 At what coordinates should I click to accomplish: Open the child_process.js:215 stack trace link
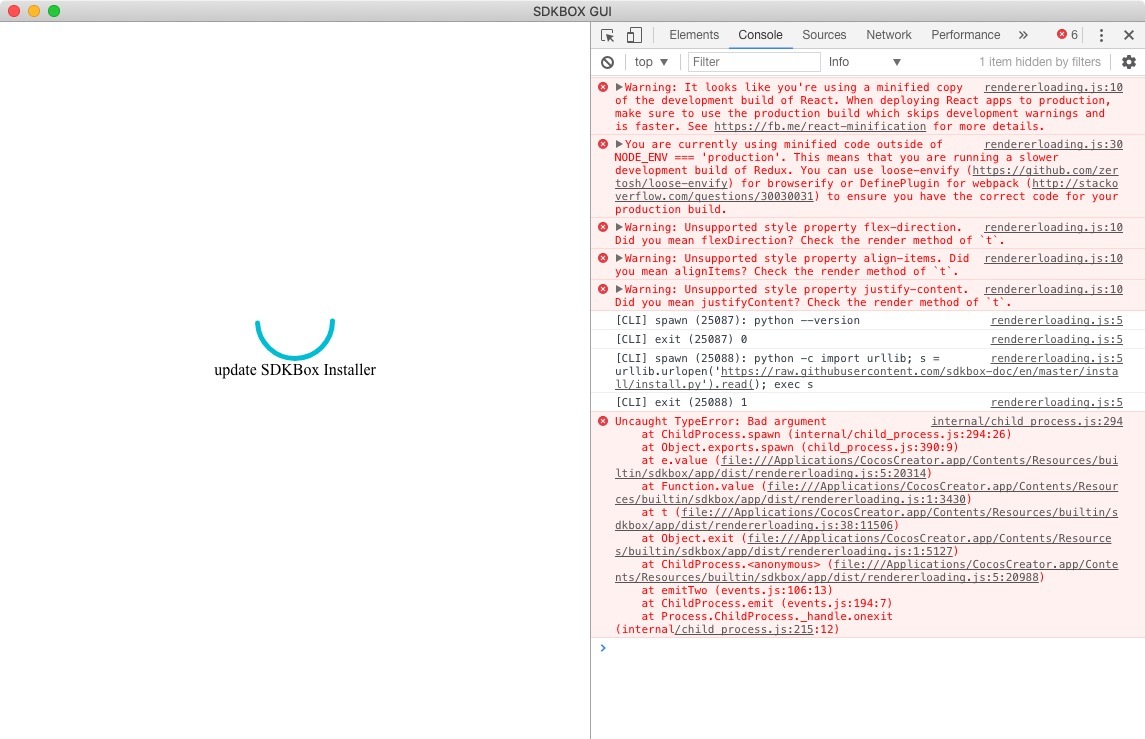[x=743, y=629]
